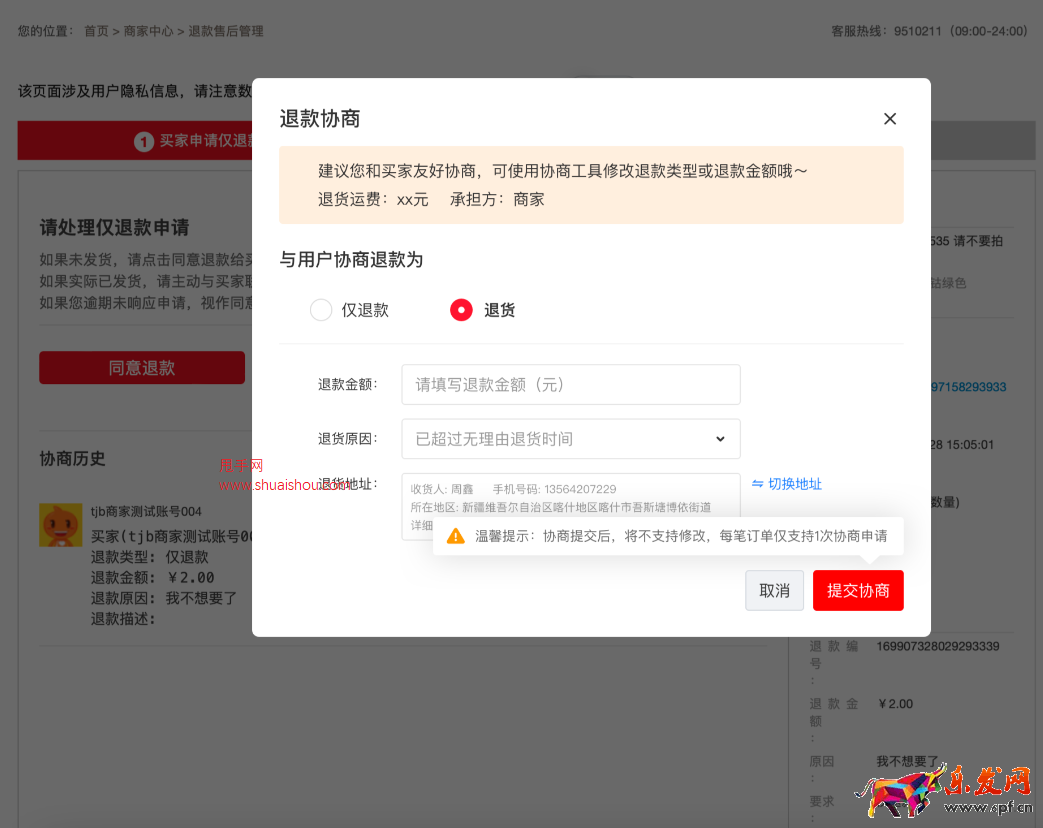Viewport: 1043px width, 828px height.
Task: Submit via the red 提交协商 button
Action: [x=858, y=590]
